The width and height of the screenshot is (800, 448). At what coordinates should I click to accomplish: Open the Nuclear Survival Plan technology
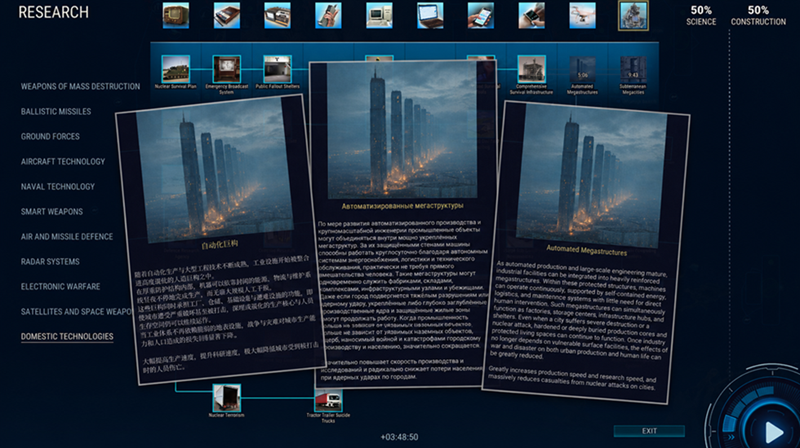click(176, 69)
